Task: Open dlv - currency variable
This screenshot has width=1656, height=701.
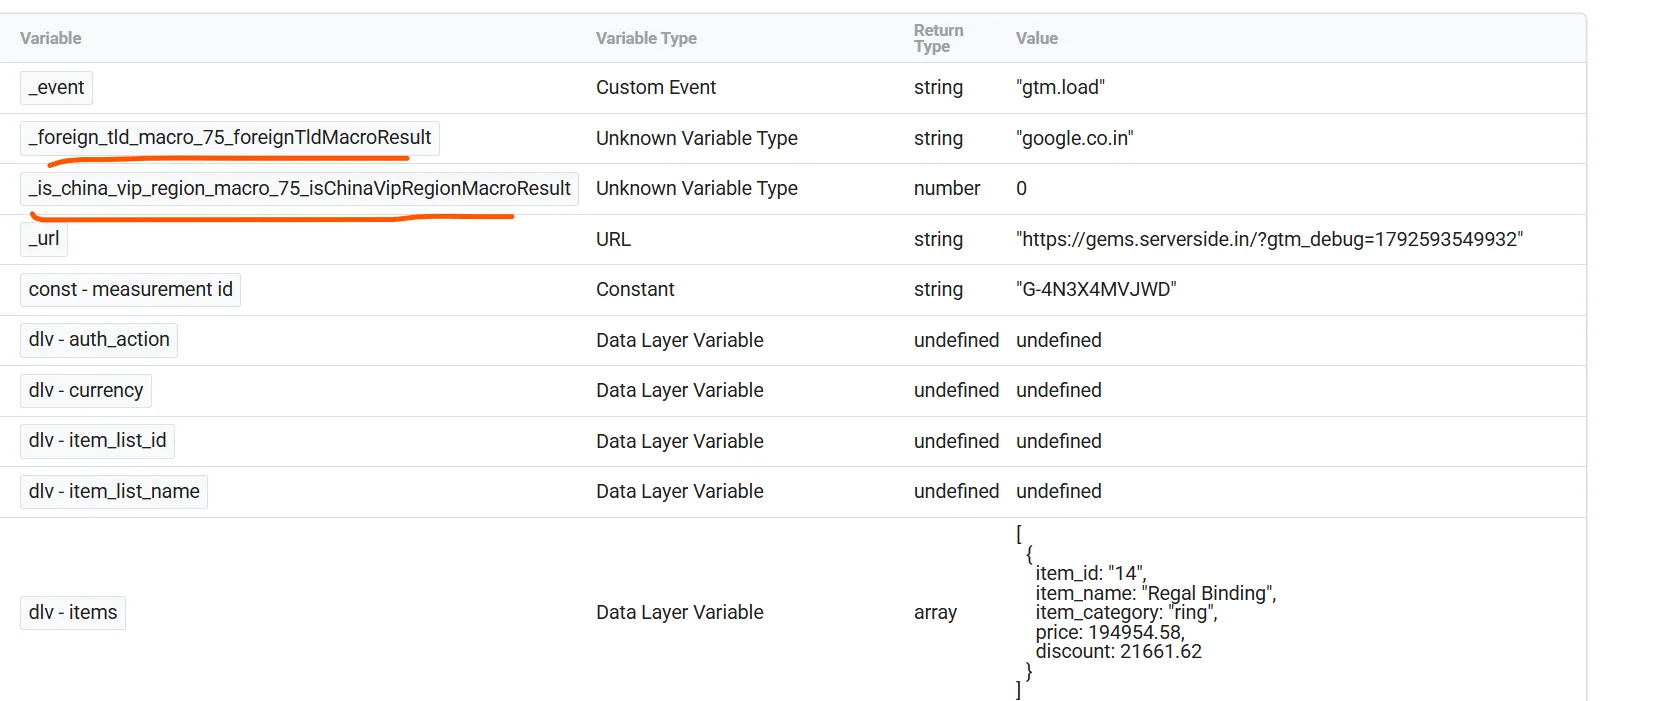Action: (86, 391)
